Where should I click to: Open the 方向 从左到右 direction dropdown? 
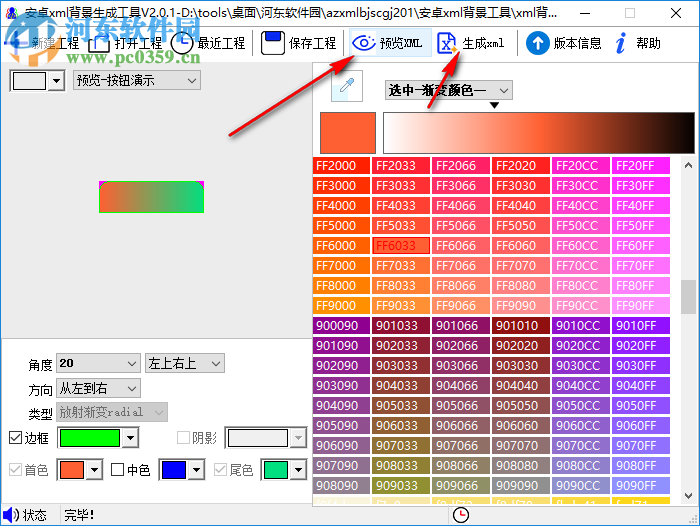point(98,388)
